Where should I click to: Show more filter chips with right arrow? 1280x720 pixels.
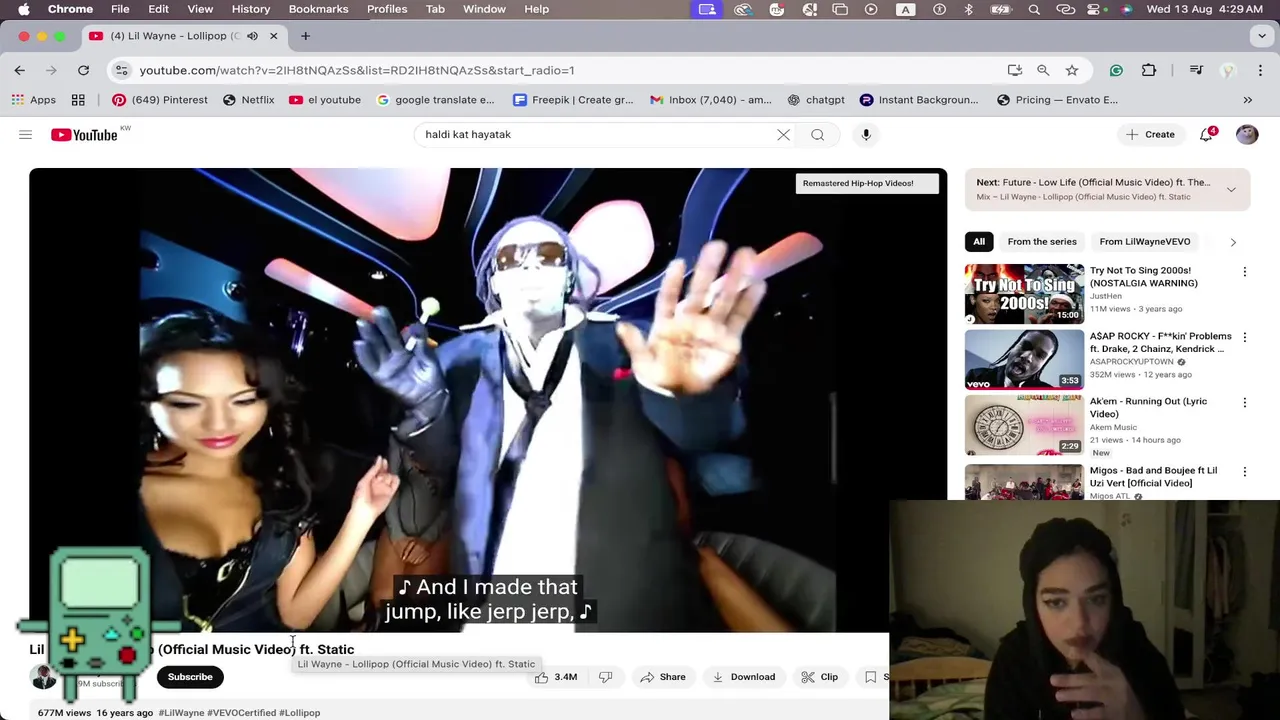[1233, 242]
